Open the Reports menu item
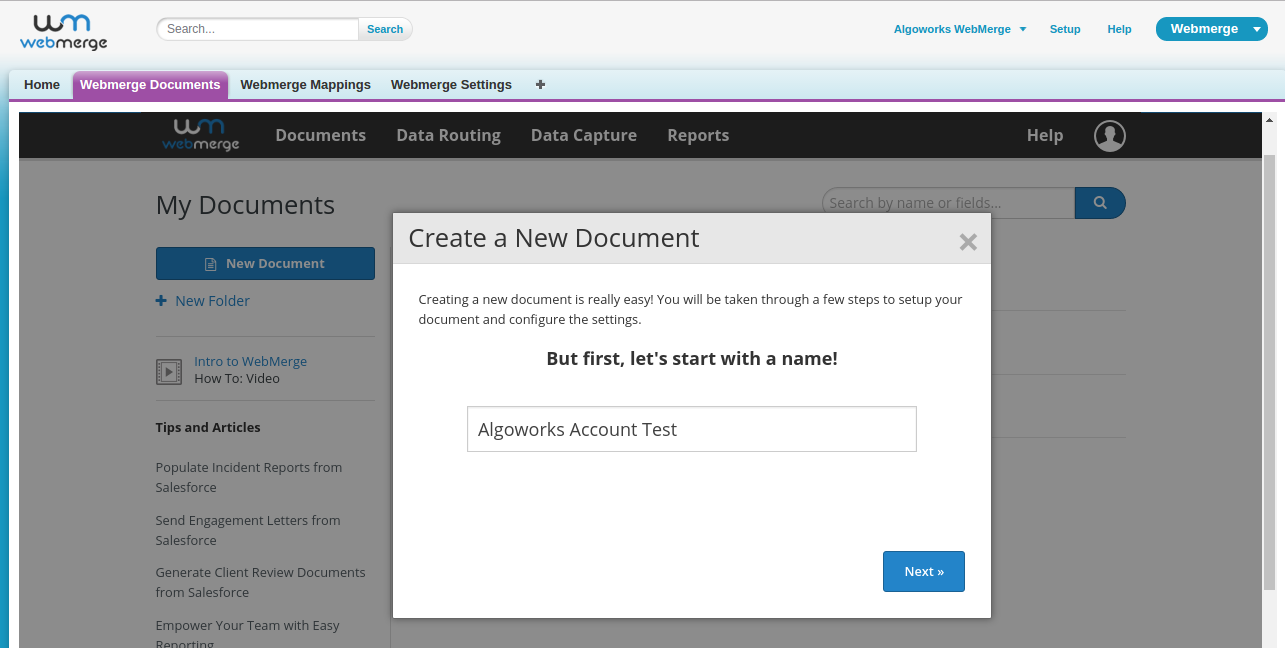 pyautogui.click(x=698, y=136)
